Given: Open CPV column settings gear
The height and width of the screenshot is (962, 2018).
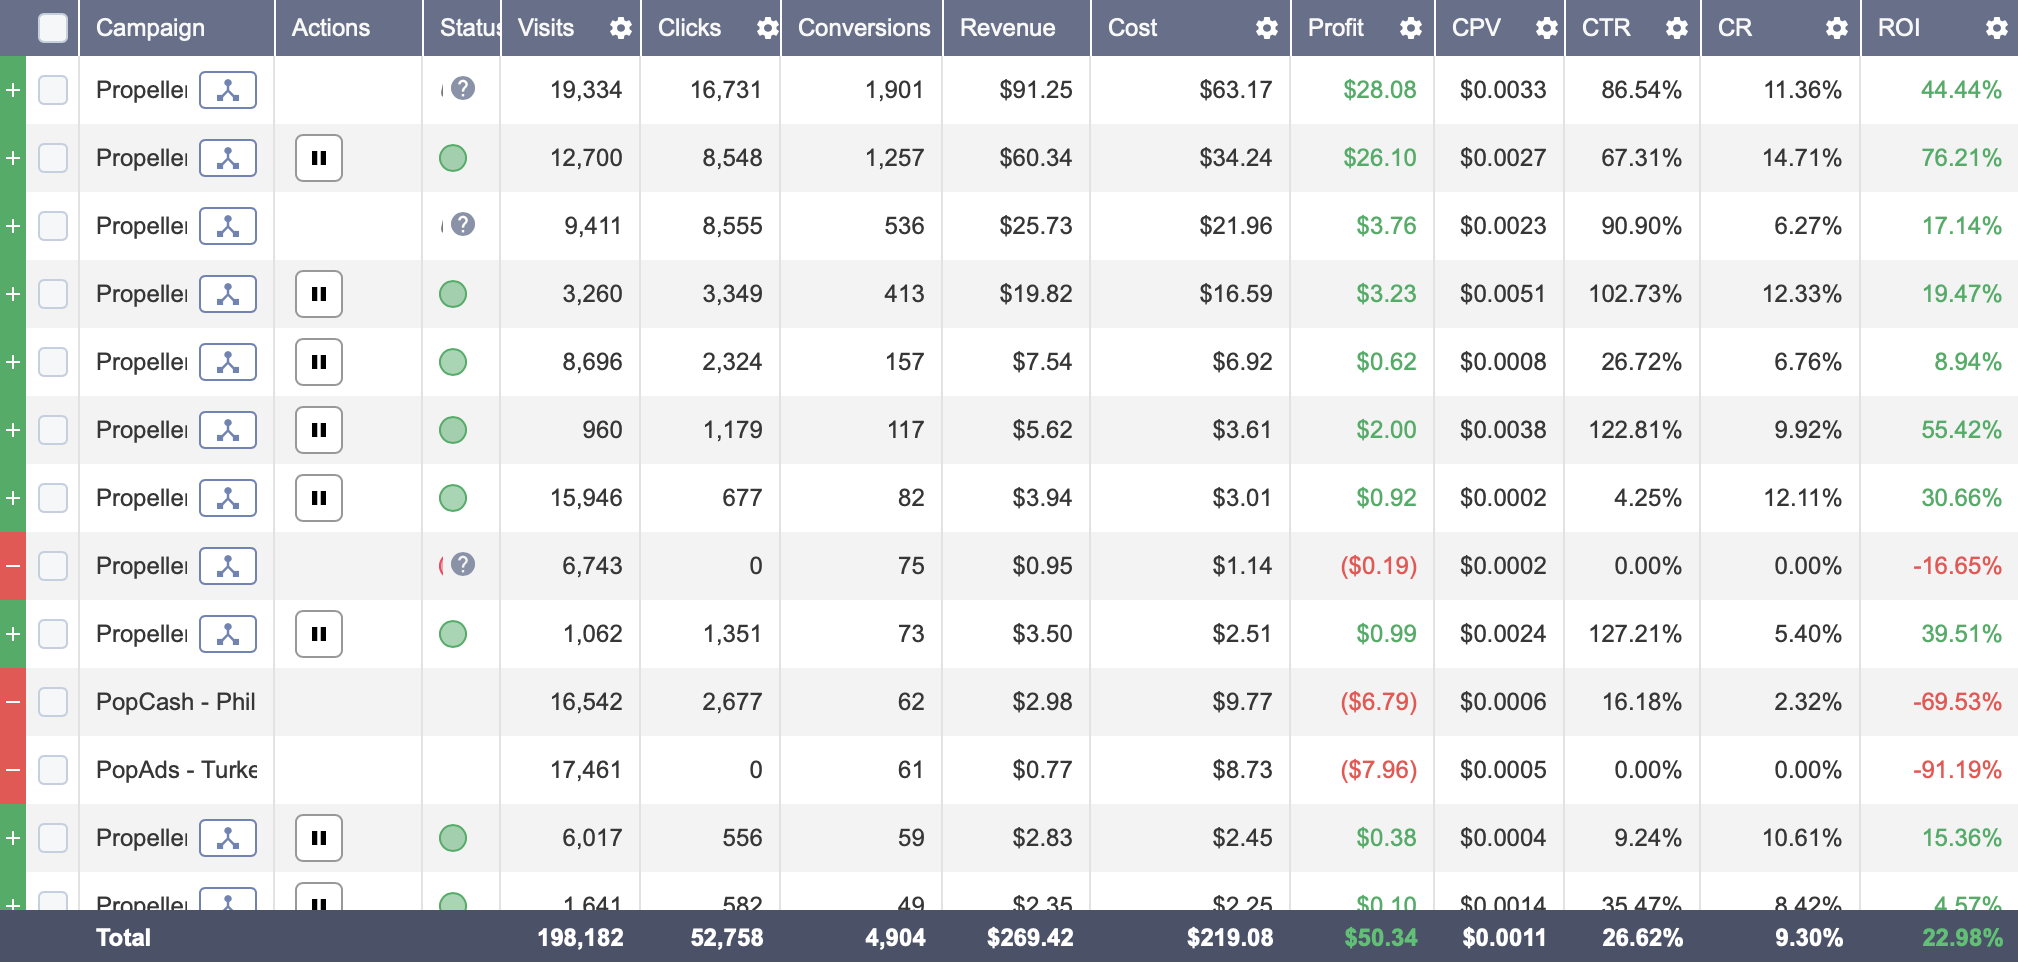Looking at the screenshot, I should point(1547,28).
